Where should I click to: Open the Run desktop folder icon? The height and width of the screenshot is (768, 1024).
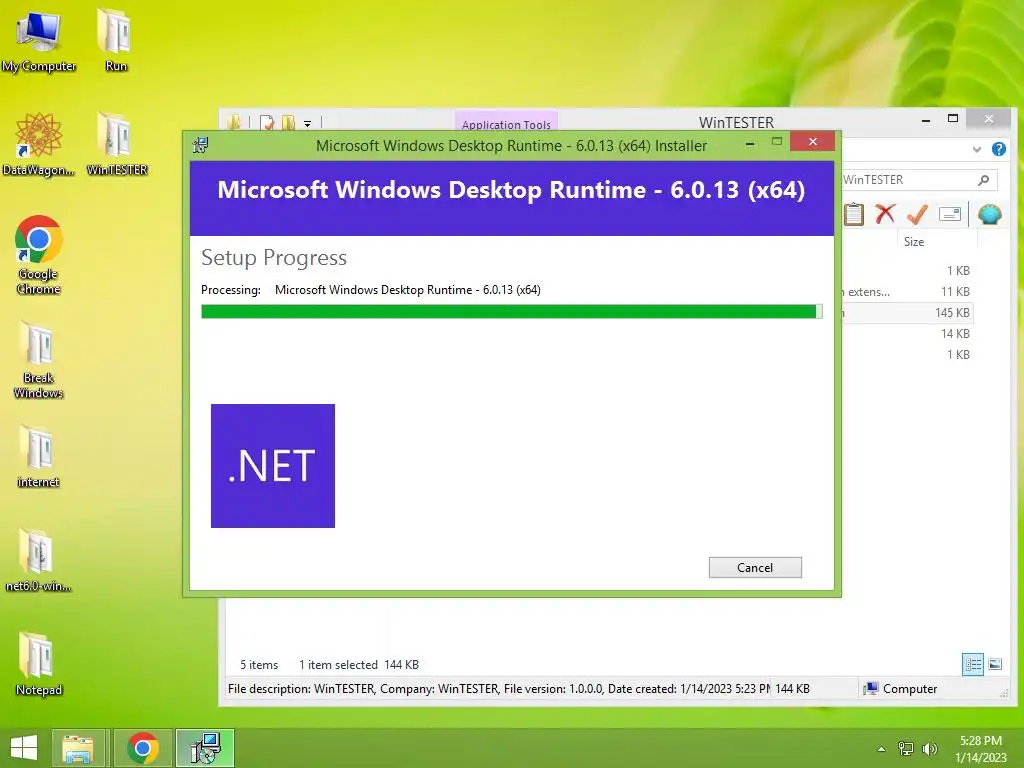(116, 41)
